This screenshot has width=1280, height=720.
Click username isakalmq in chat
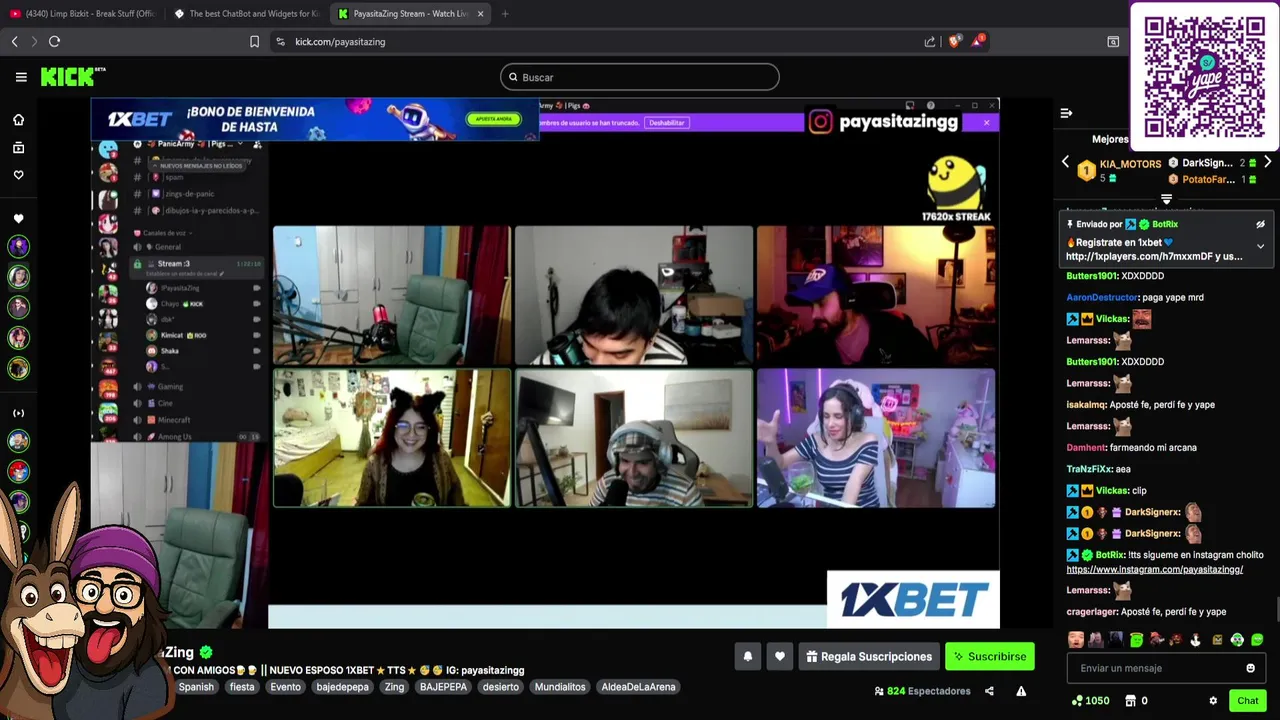[1086, 405]
